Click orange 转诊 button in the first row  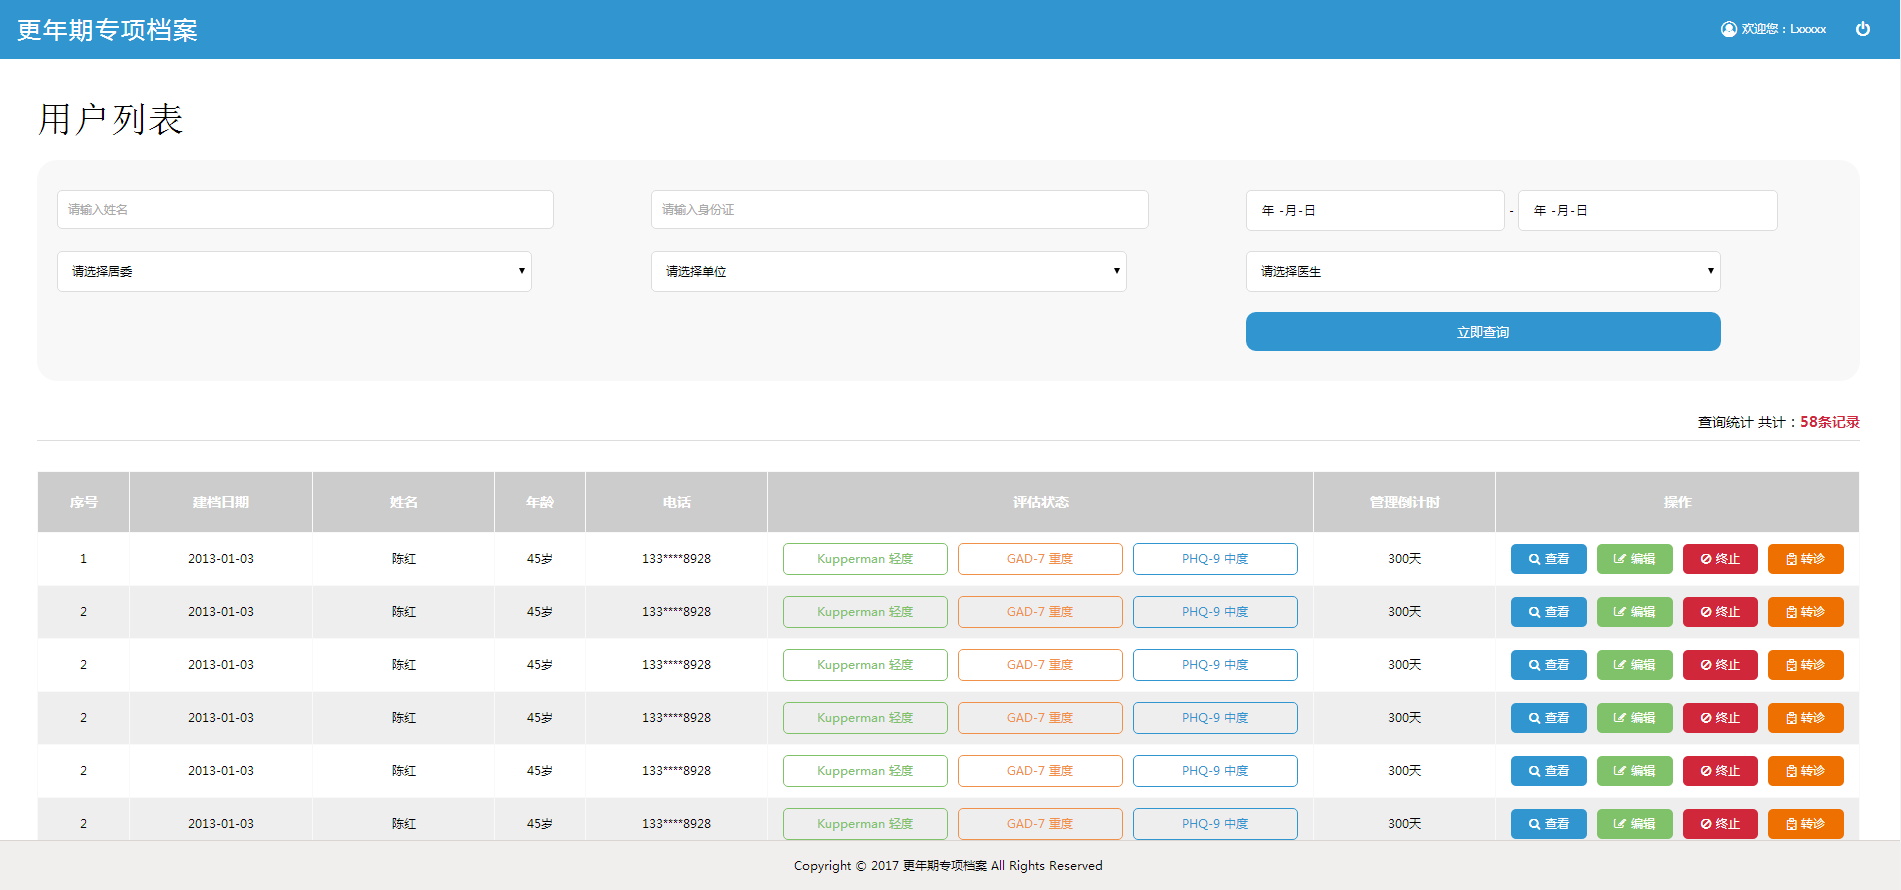point(1805,559)
